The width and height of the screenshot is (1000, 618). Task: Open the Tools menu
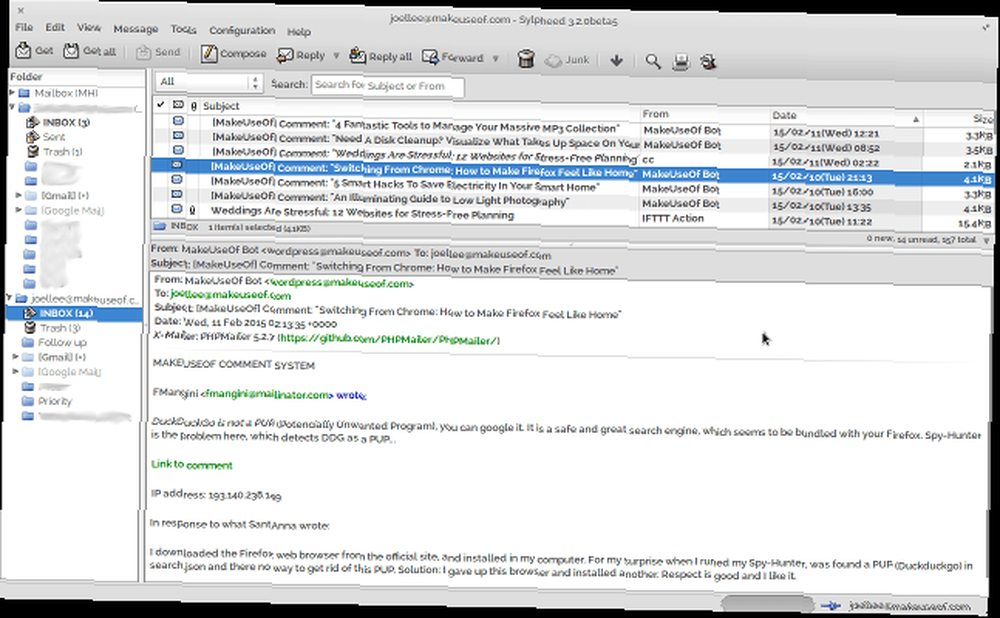click(x=183, y=29)
